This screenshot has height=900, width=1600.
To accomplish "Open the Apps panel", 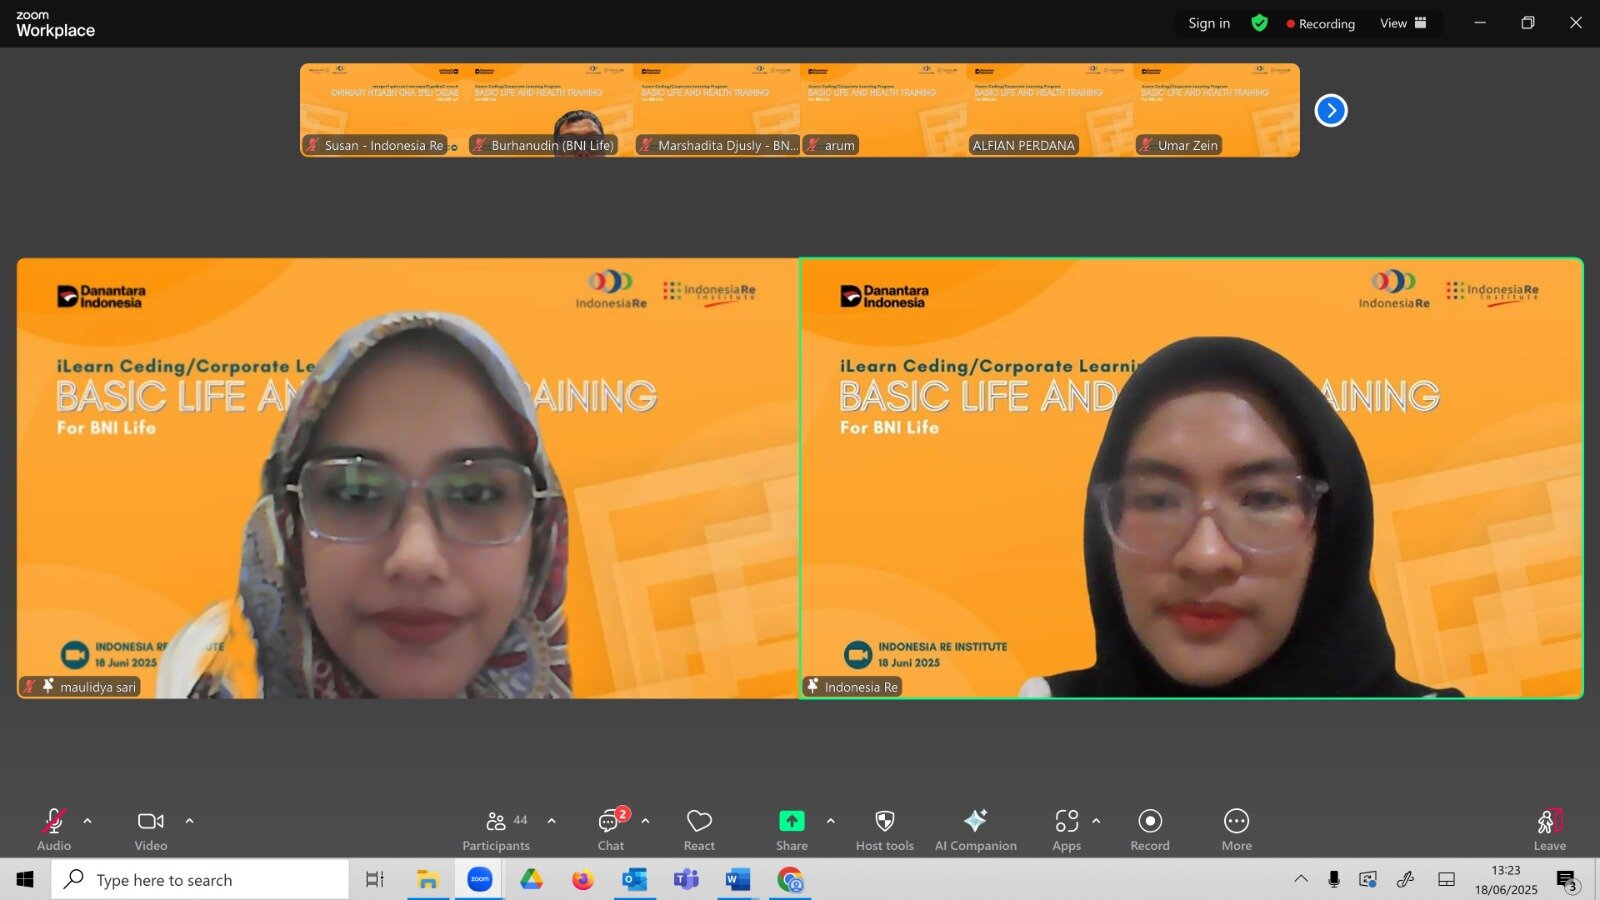I will pyautogui.click(x=1067, y=829).
